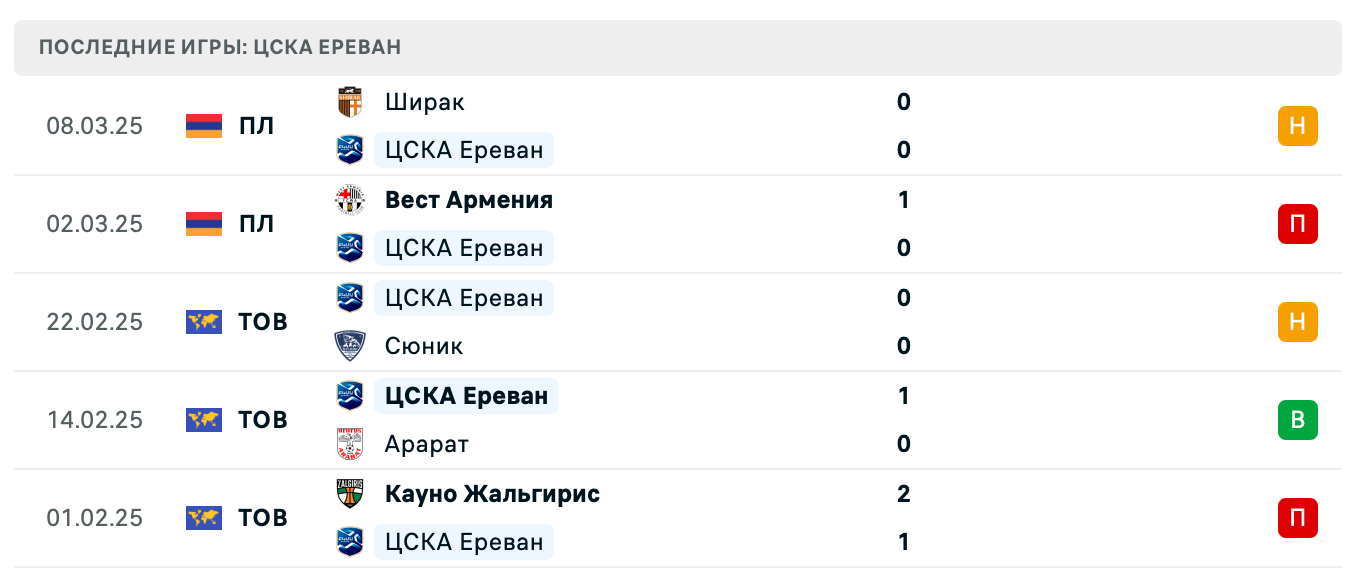
Task: Select the Кауно Жальгирис team badge
Action: [x=350, y=494]
